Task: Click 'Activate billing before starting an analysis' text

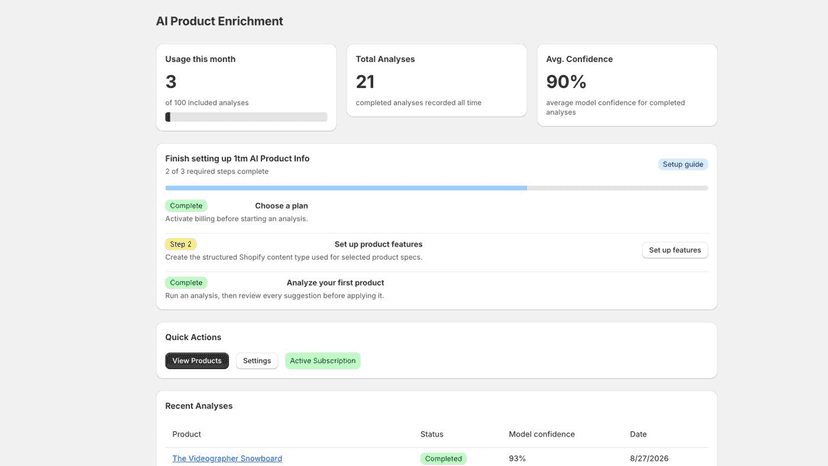Action: click(237, 218)
